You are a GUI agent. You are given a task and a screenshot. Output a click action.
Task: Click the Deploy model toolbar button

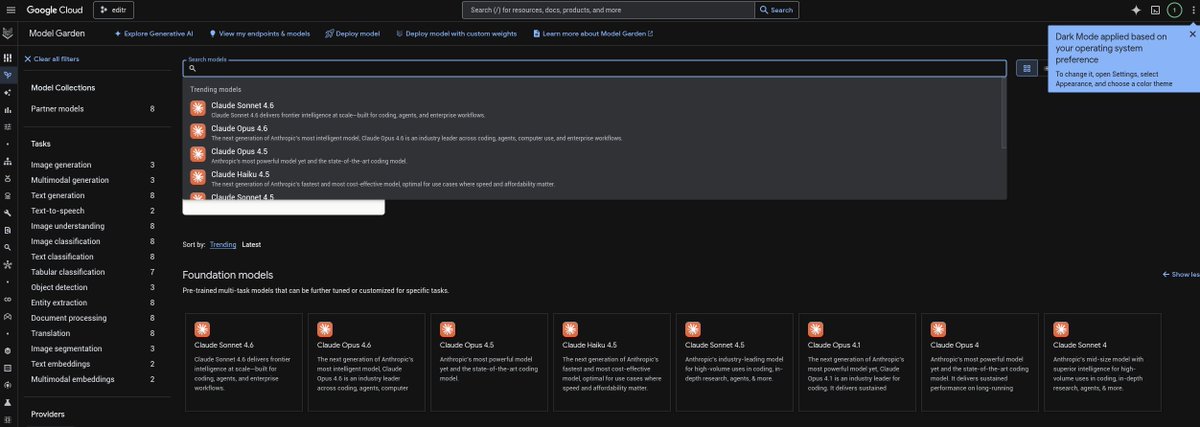click(352, 33)
